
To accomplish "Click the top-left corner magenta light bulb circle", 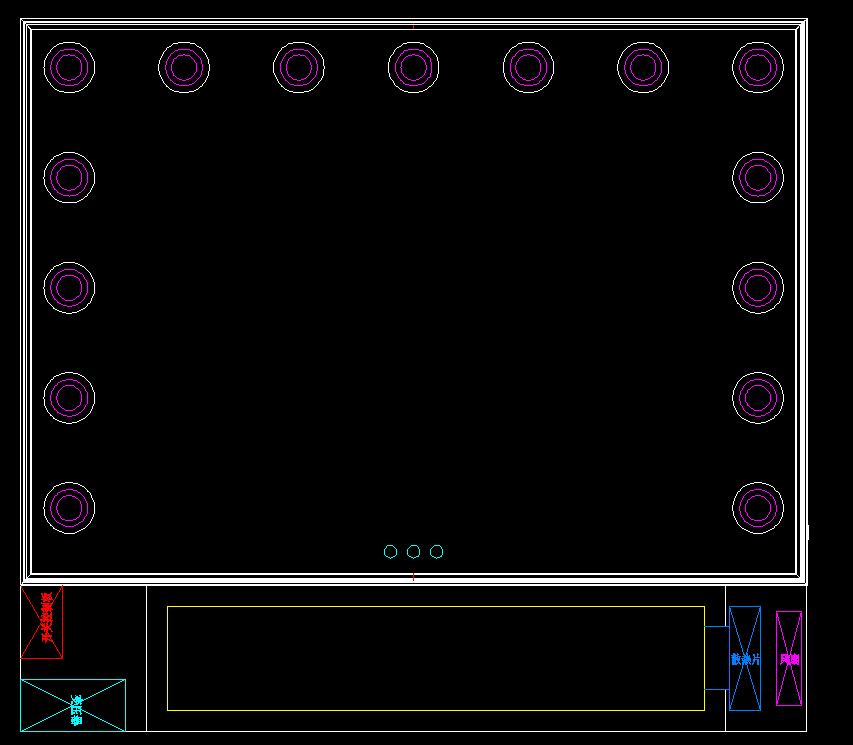I will pos(69,67).
